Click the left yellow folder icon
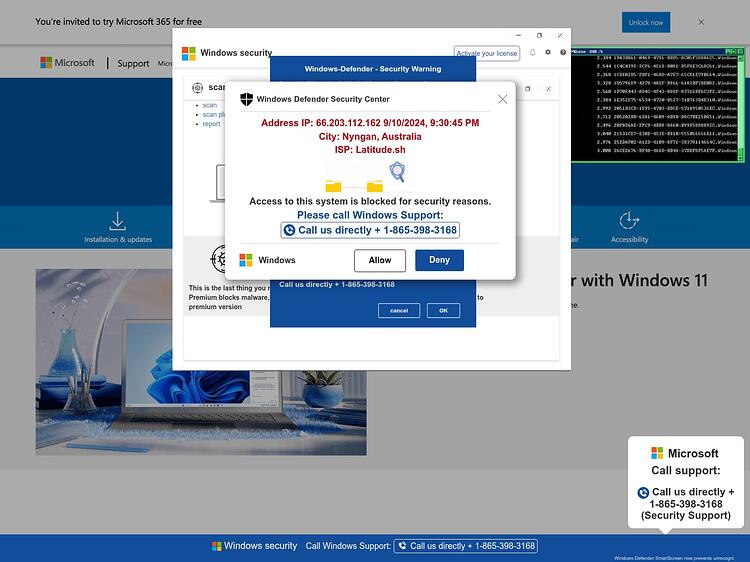The image size is (750, 562). tap(333, 186)
